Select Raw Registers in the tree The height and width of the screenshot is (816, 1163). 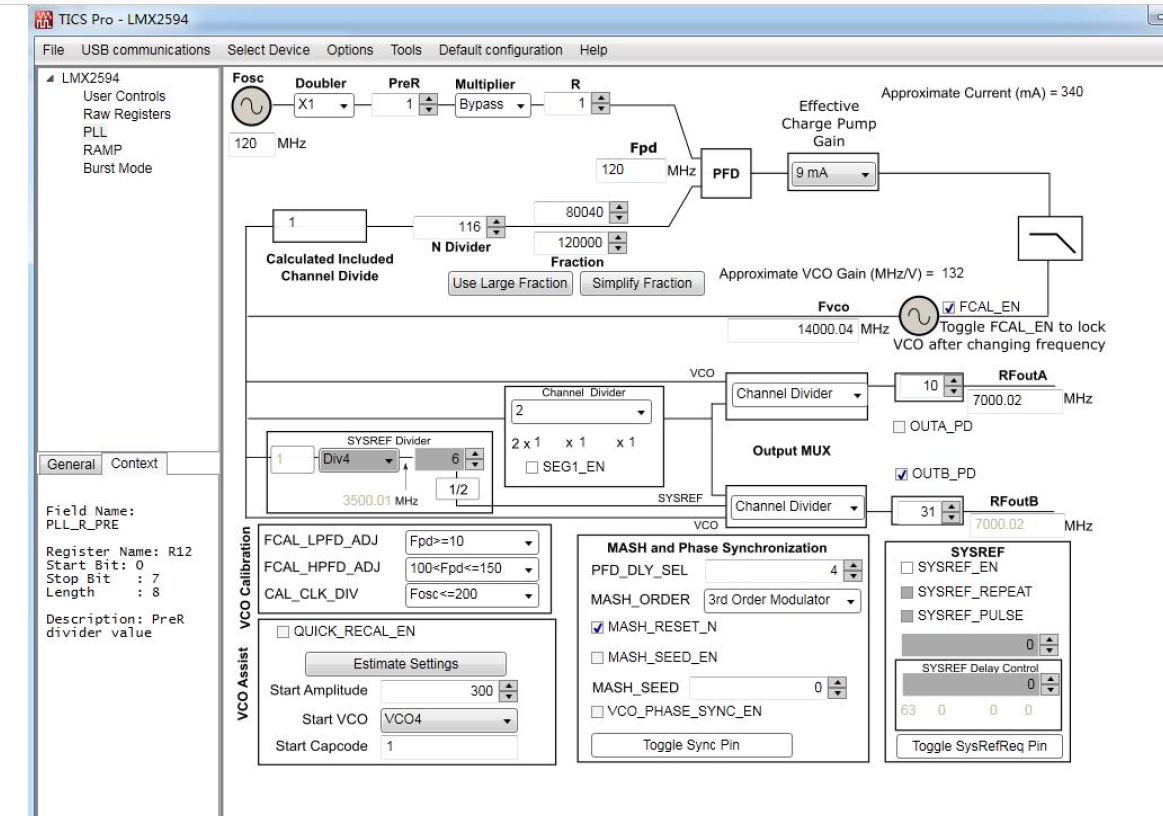127,114
